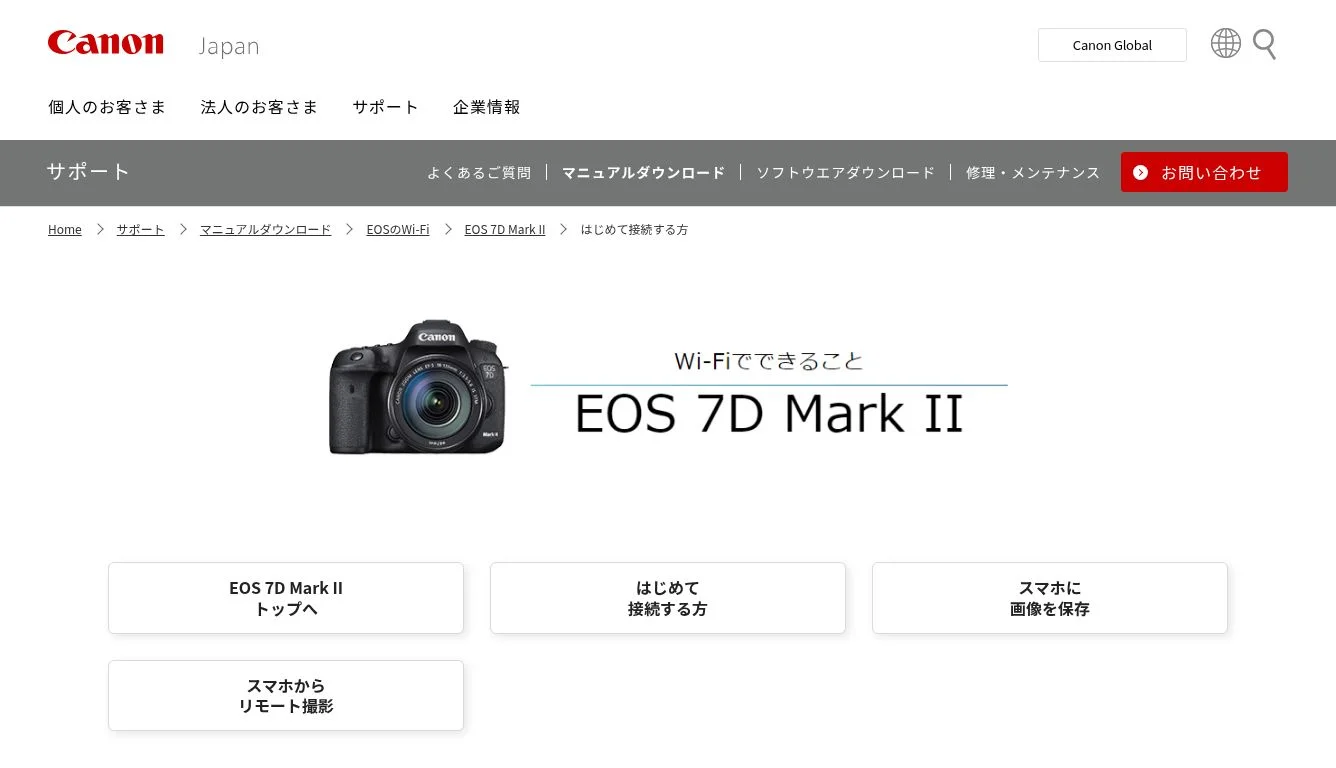Click the red お問い合わせ button
The width and height of the screenshot is (1336, 768).
pyautogui.click(x=1204, y=172)
